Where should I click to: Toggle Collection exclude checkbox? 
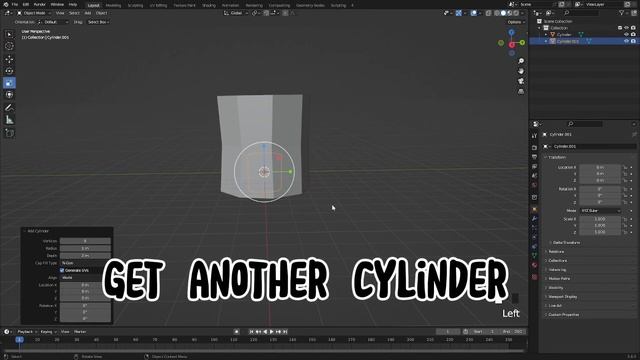pyautogui.click(x=620, y=28)
